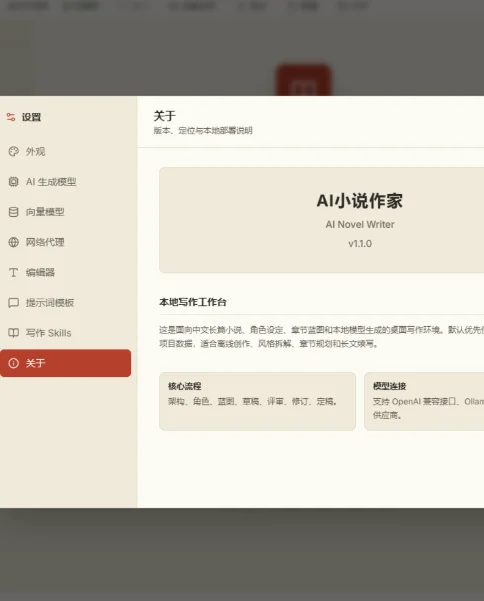Click the chip icon for AI 生成模型
The height and width of the screenshot is (601, 484).
tap(13, 182)
